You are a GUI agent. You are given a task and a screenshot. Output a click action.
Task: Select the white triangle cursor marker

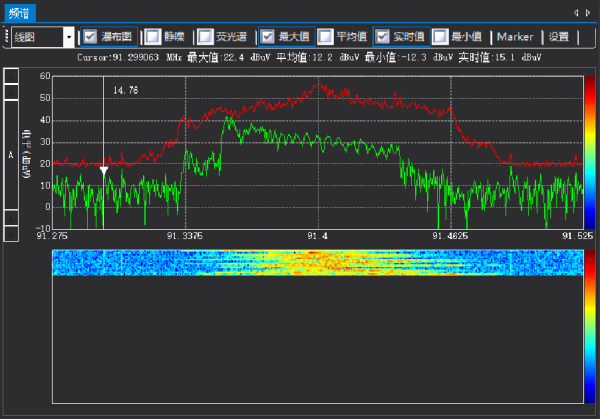coord(104,170)
